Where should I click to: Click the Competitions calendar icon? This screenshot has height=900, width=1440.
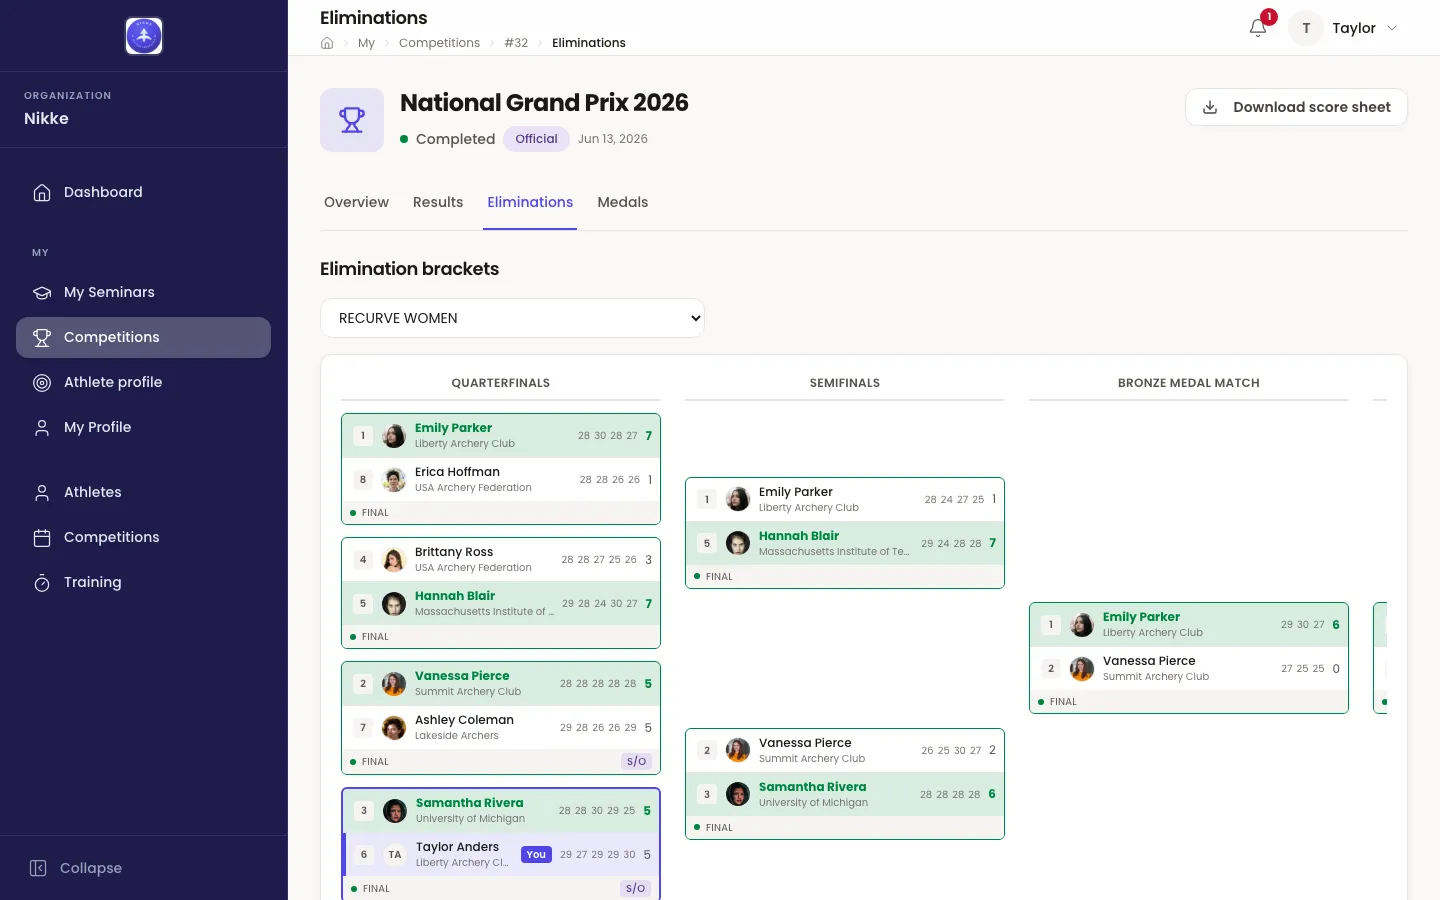[x=42, y=537]
